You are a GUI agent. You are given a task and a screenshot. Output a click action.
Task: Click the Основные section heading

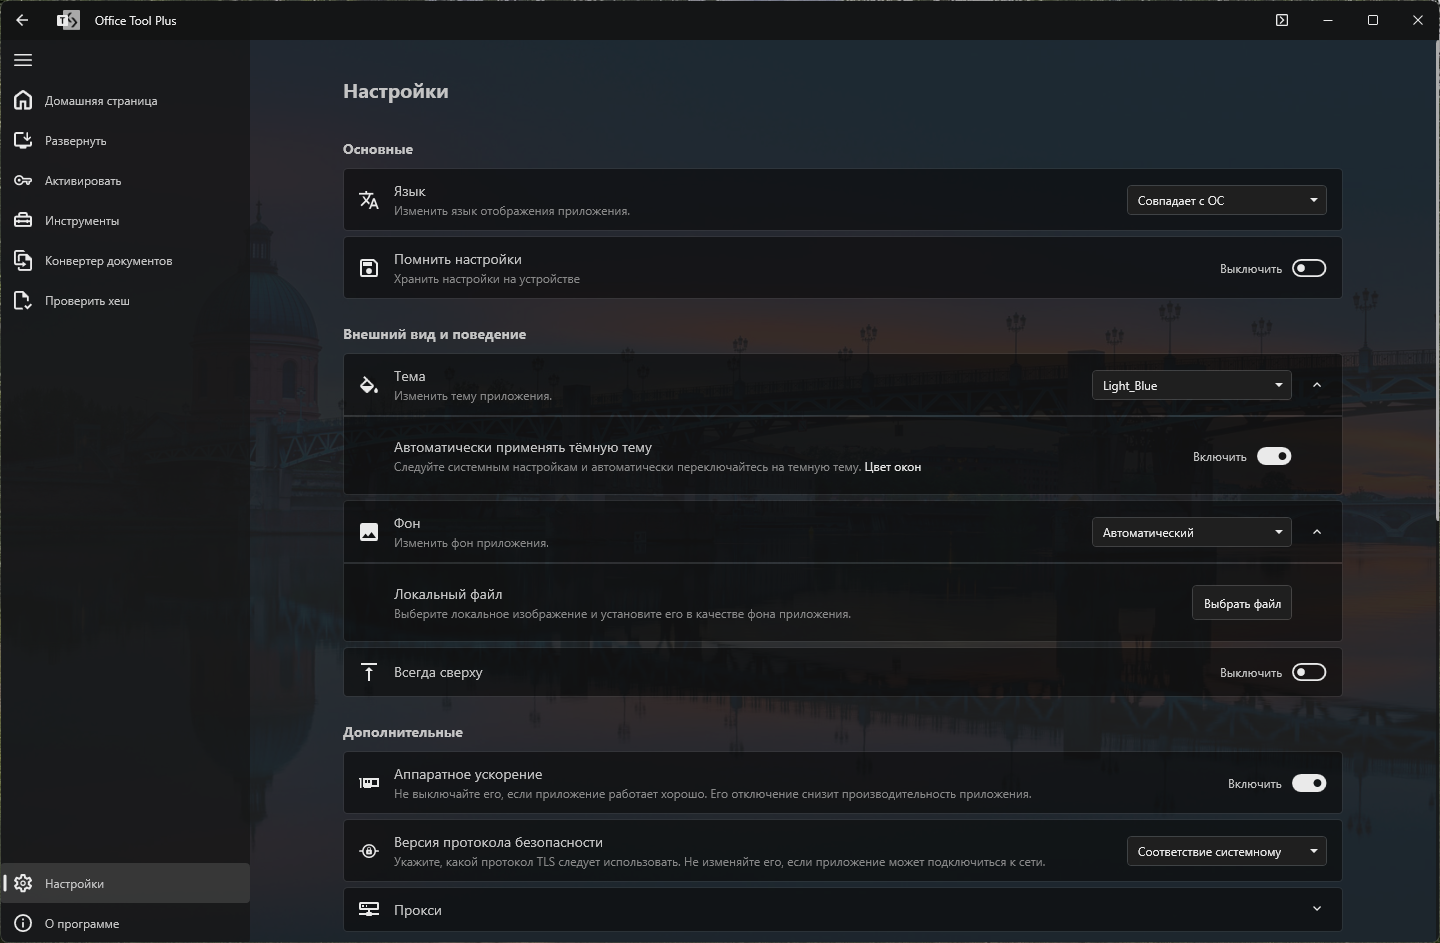pos(378,149)
